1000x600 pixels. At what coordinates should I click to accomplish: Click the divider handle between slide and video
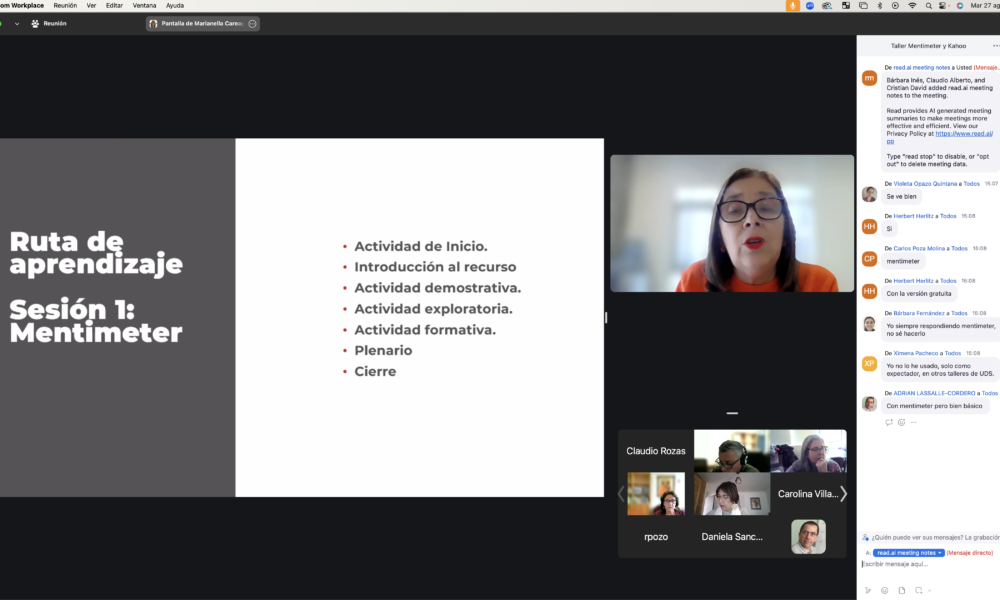tap(606, 317)
